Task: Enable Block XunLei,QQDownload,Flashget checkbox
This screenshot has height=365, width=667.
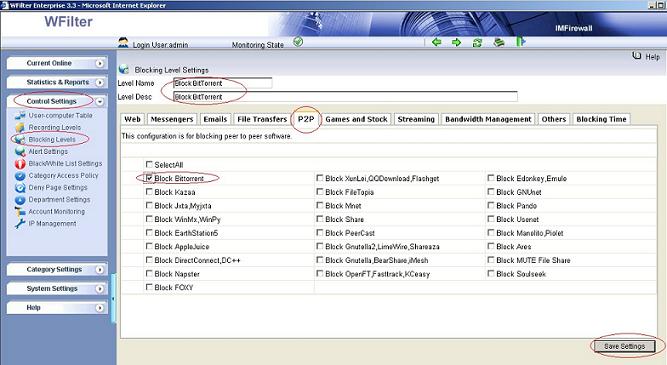Action: [320, 178]
